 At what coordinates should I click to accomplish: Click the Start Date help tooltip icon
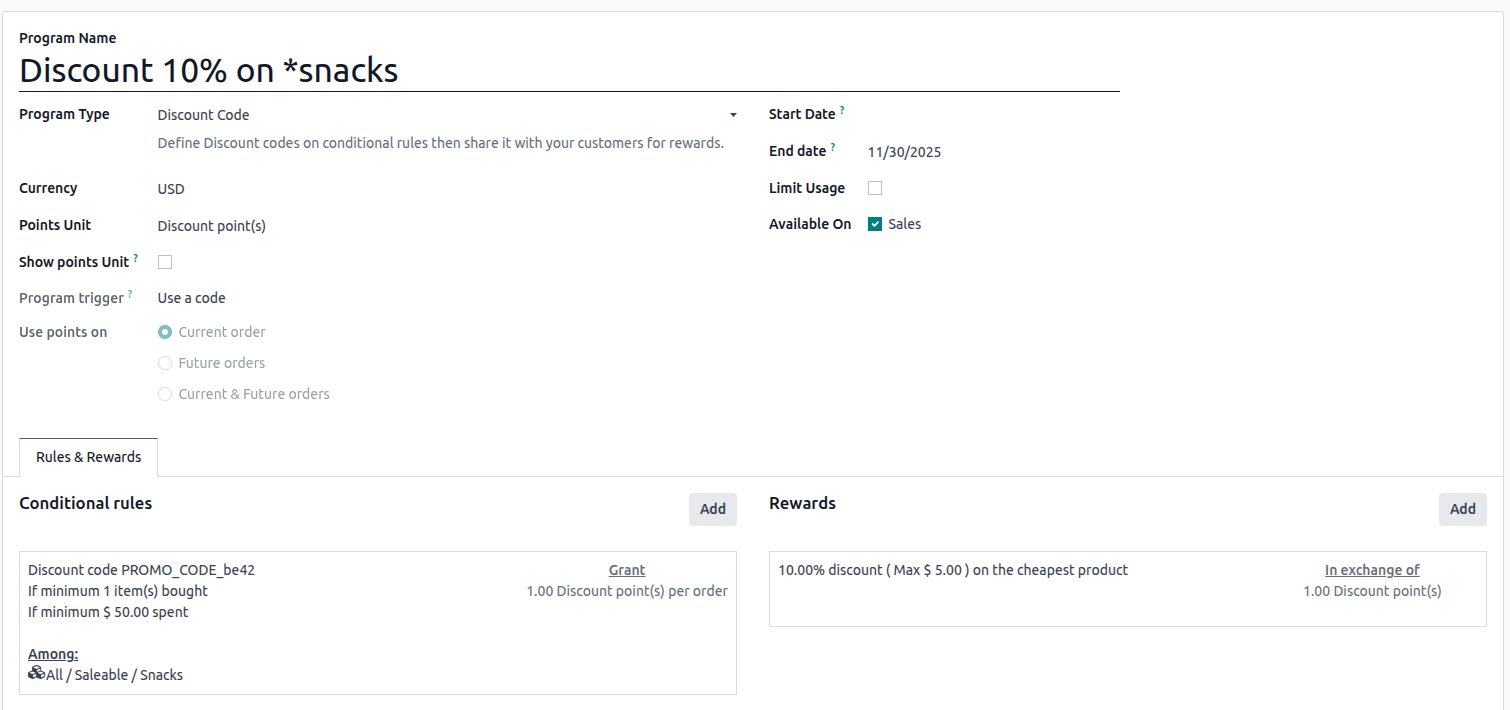pos(842,110)
